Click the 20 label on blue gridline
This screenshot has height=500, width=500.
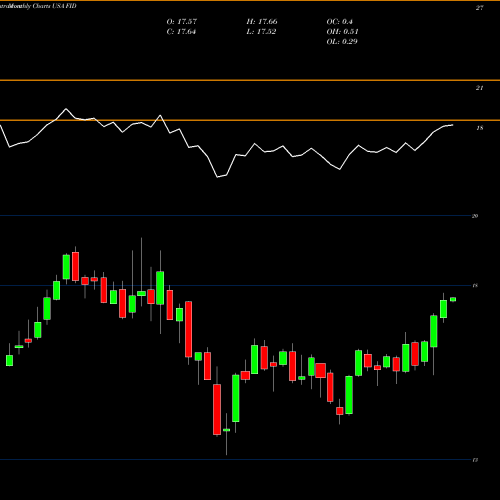point(475,216)
